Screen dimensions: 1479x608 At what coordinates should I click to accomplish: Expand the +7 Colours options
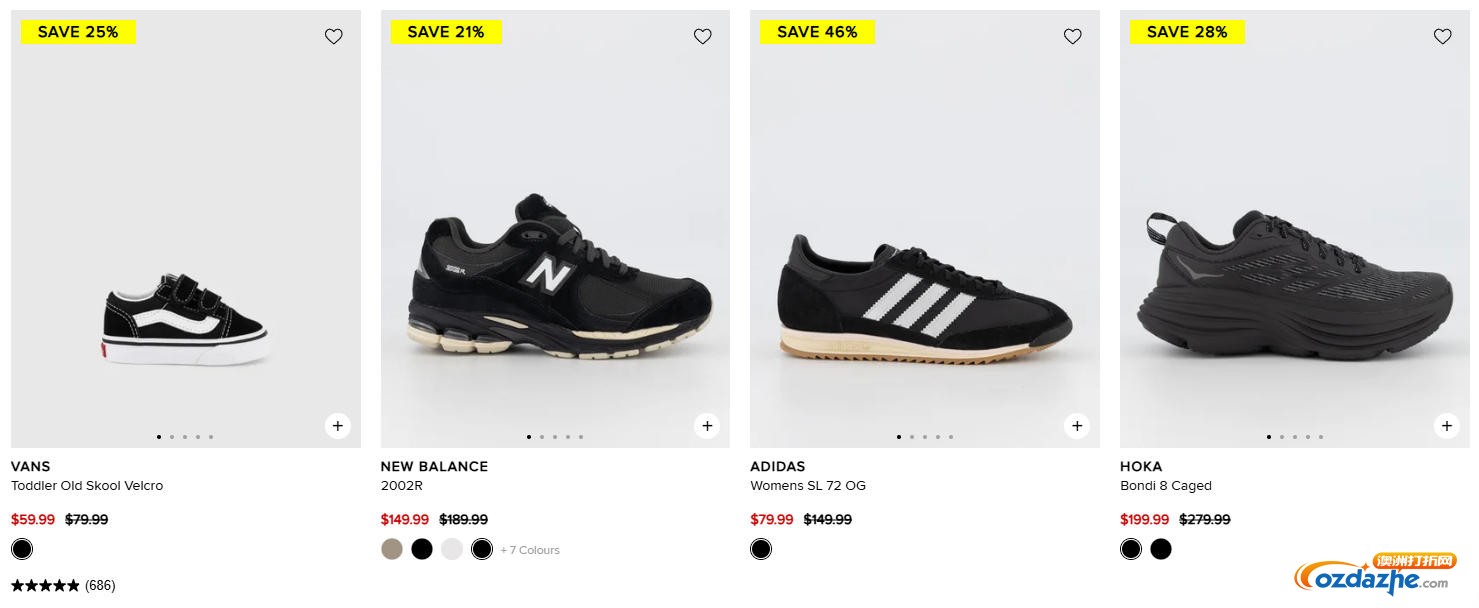[530, 550]
